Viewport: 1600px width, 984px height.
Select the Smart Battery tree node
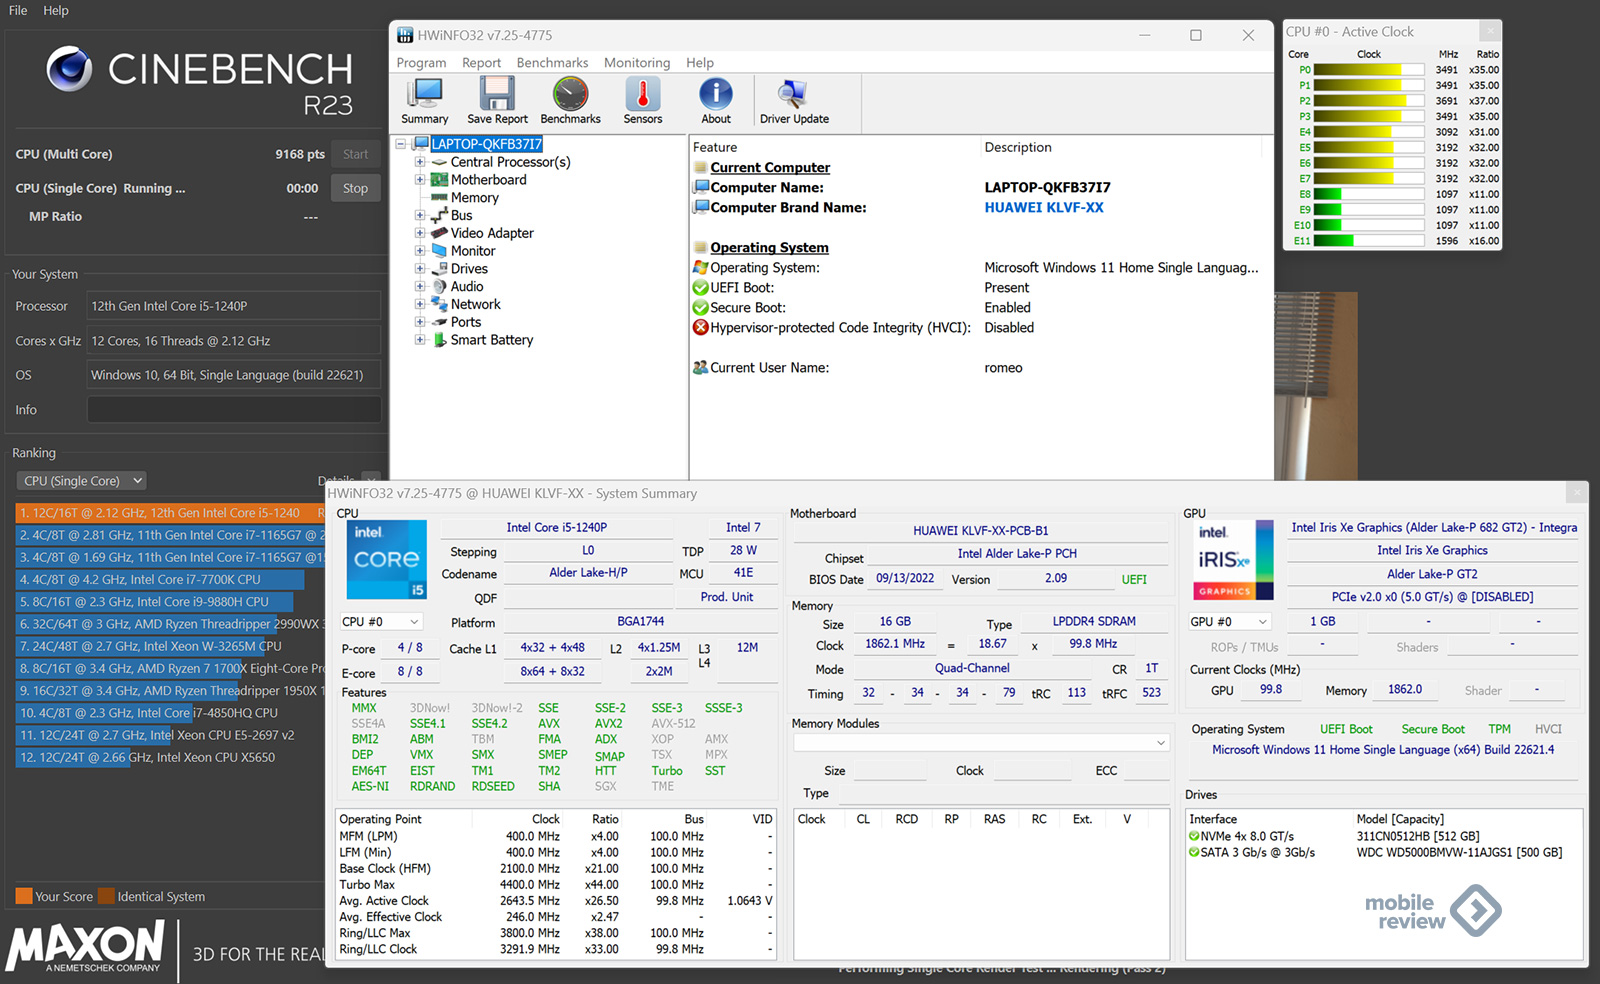[492, 340]
